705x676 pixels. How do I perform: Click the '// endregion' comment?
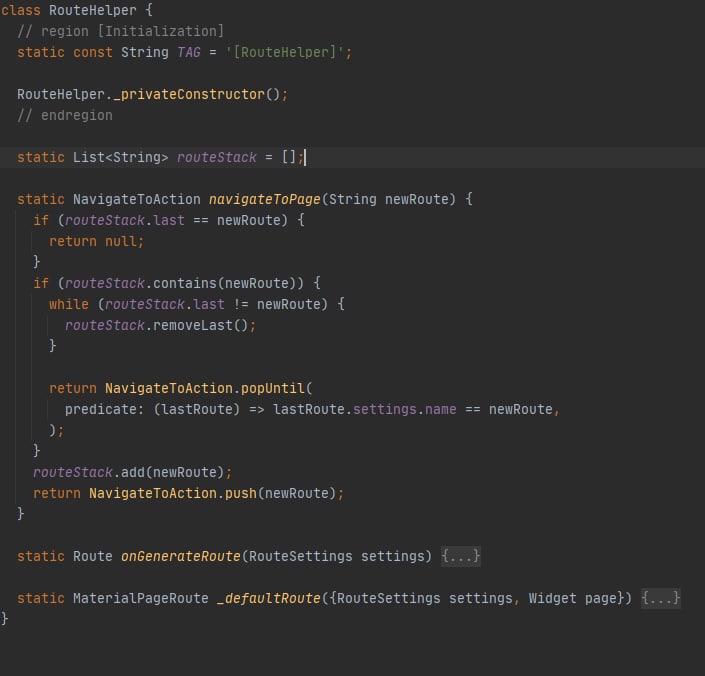65,116
